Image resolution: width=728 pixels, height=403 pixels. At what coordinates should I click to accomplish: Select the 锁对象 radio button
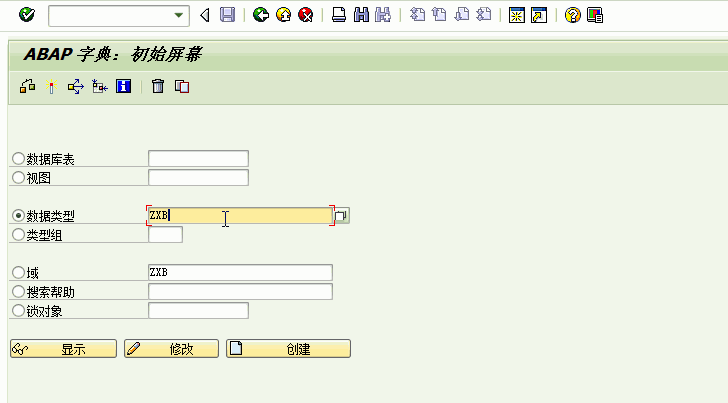coord(18,311)
